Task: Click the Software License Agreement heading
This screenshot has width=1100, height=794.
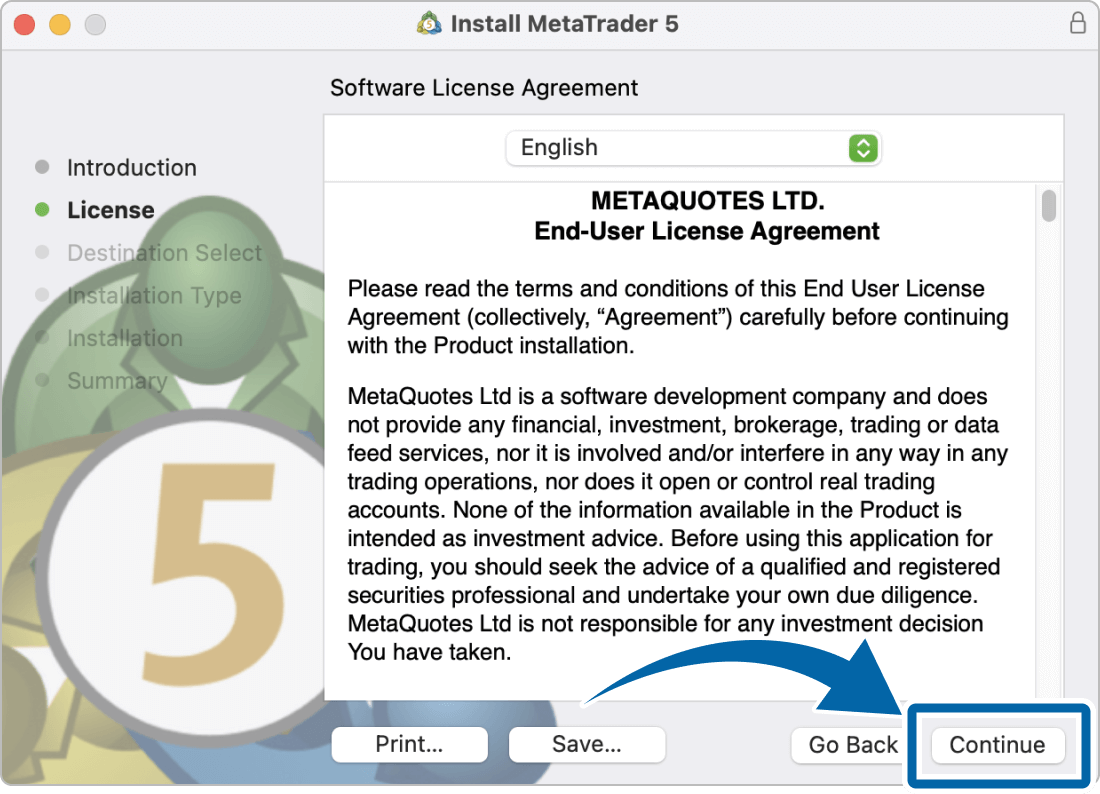Action: point(484,88)
